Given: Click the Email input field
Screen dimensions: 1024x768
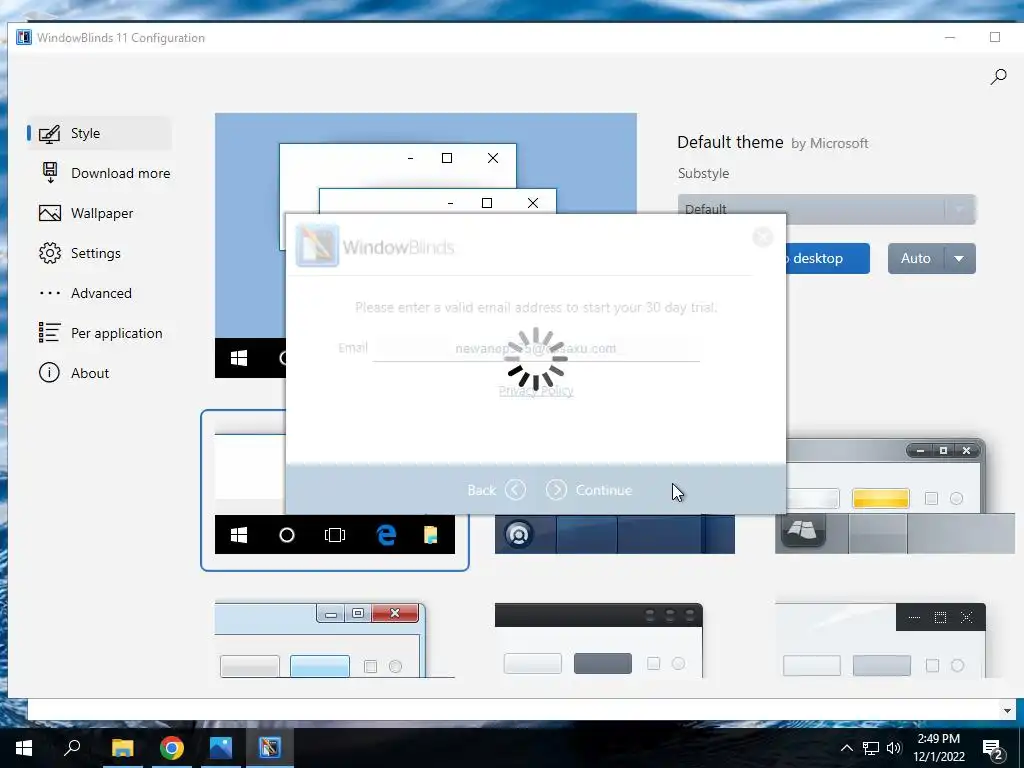Looking at the screenshot, I should tap(536, 348).
